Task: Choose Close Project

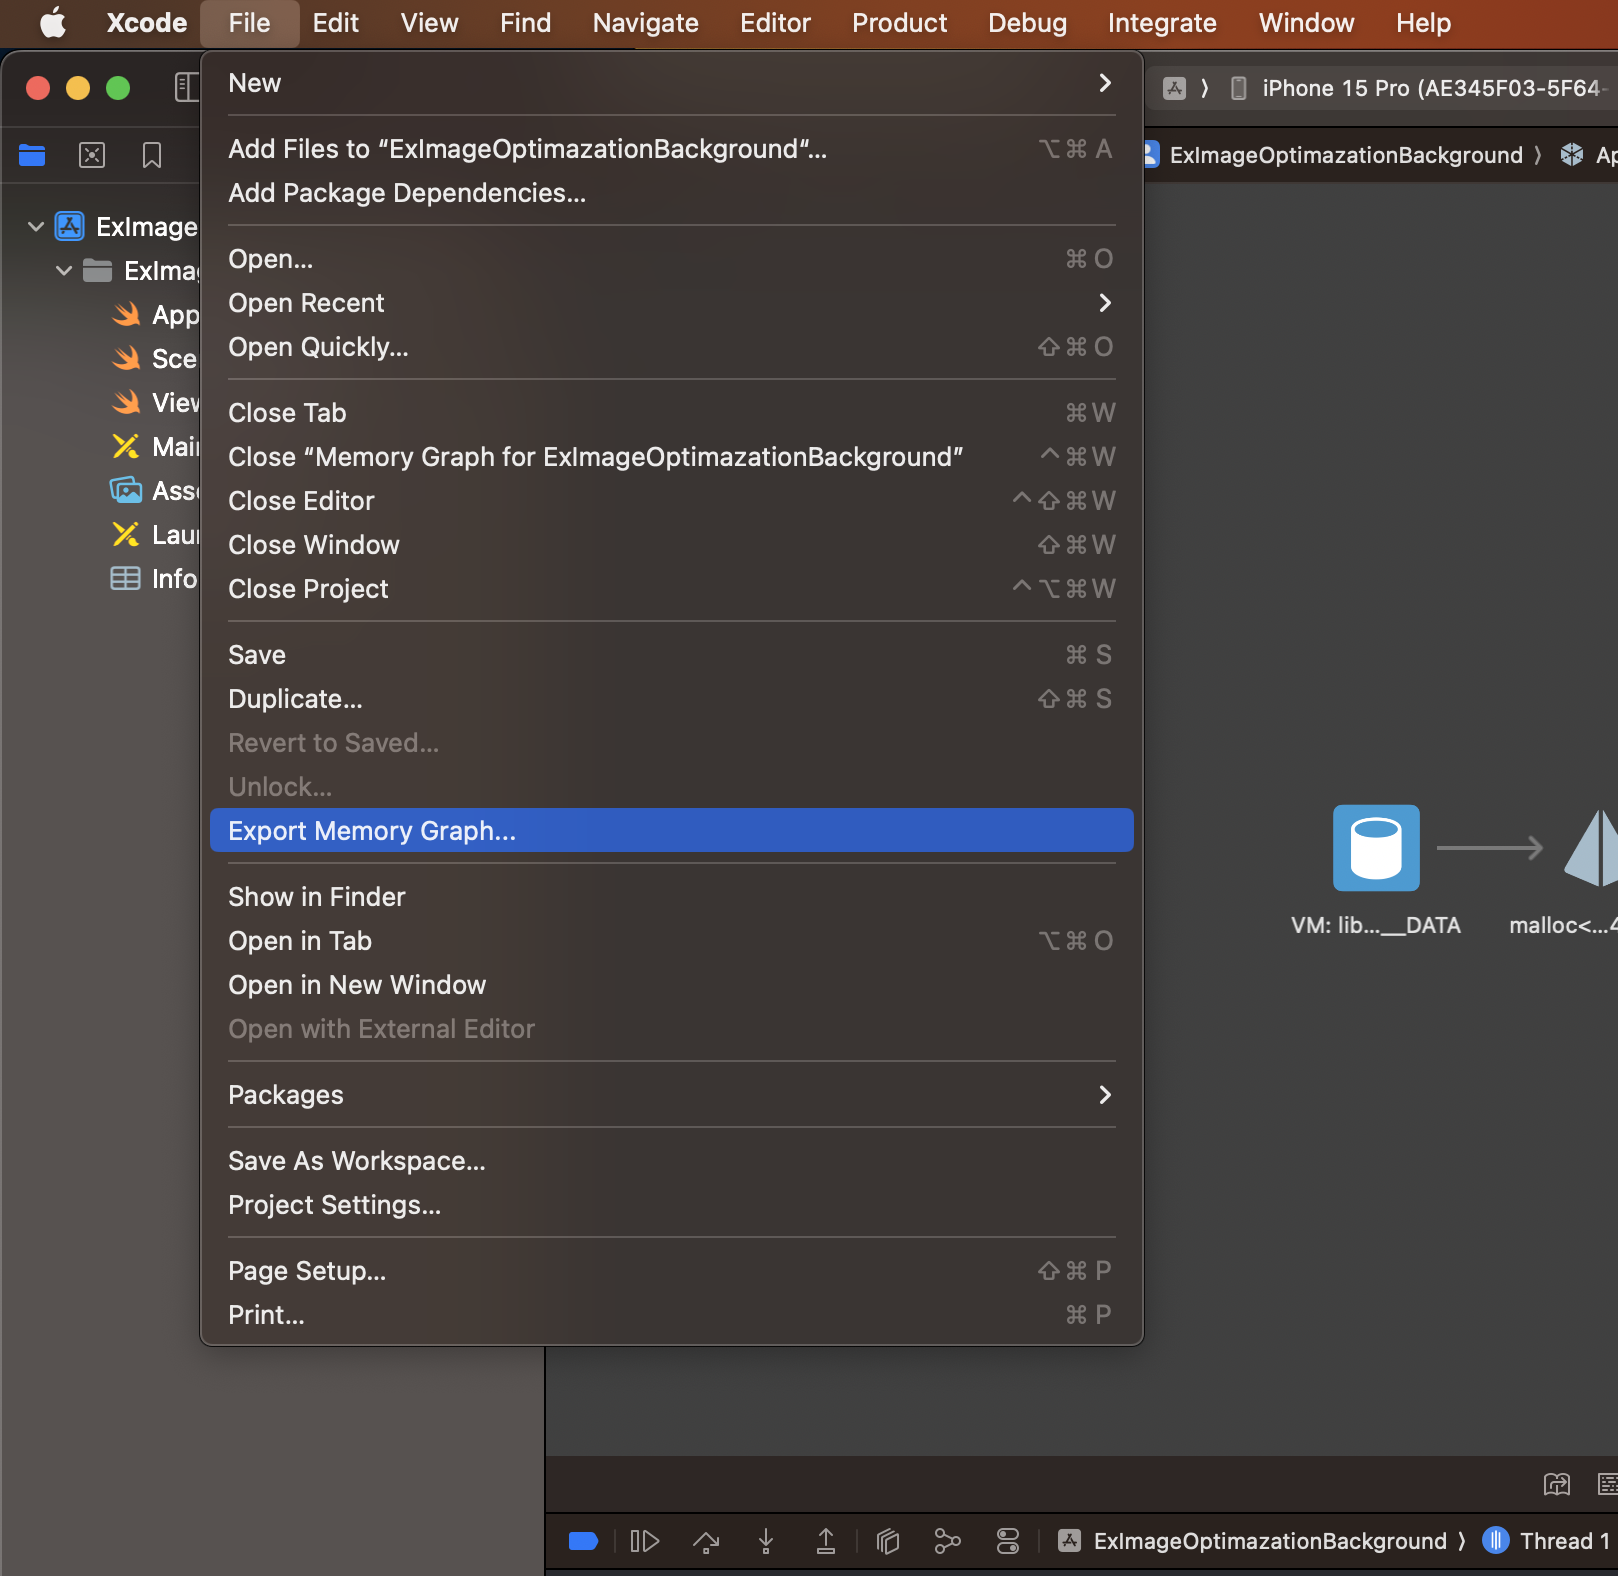Action: tap(671, 589)
